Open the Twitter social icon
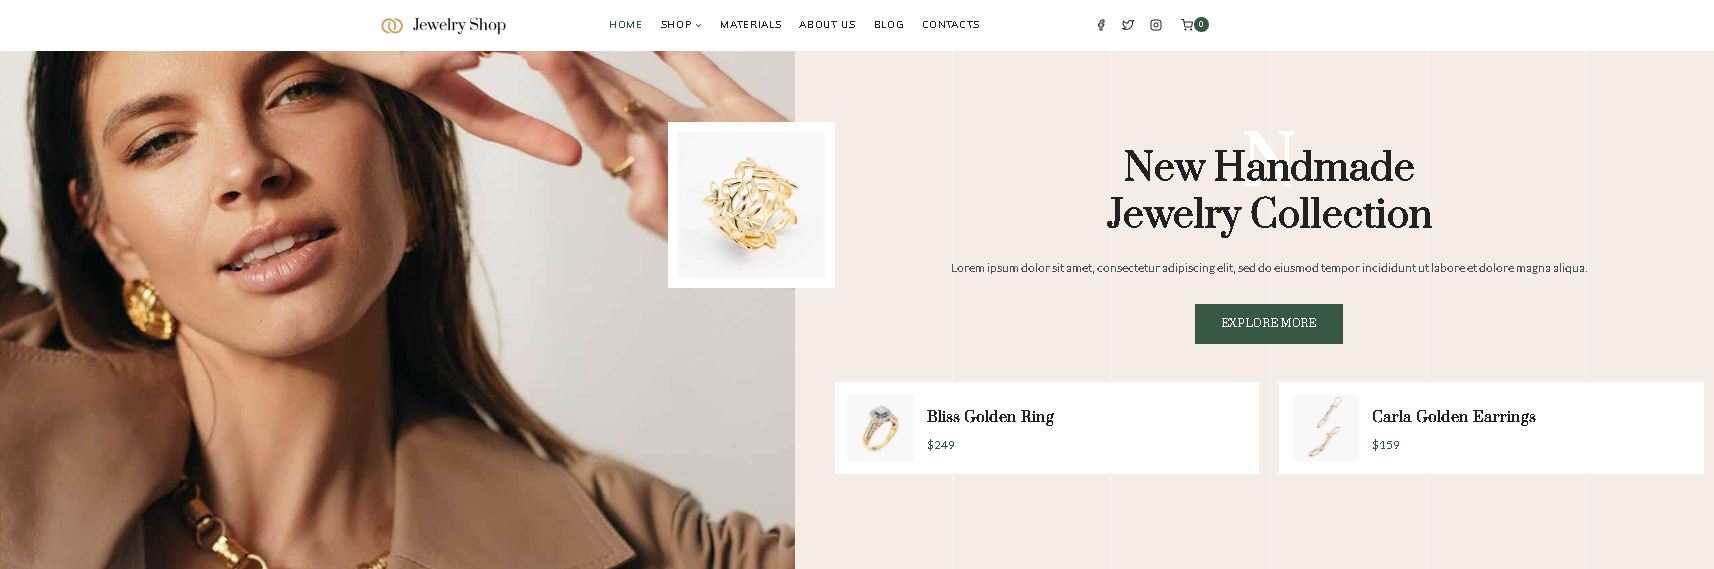Image resolution: width=1714 pixels, height=569 pixels. (x=1128, y=25)
